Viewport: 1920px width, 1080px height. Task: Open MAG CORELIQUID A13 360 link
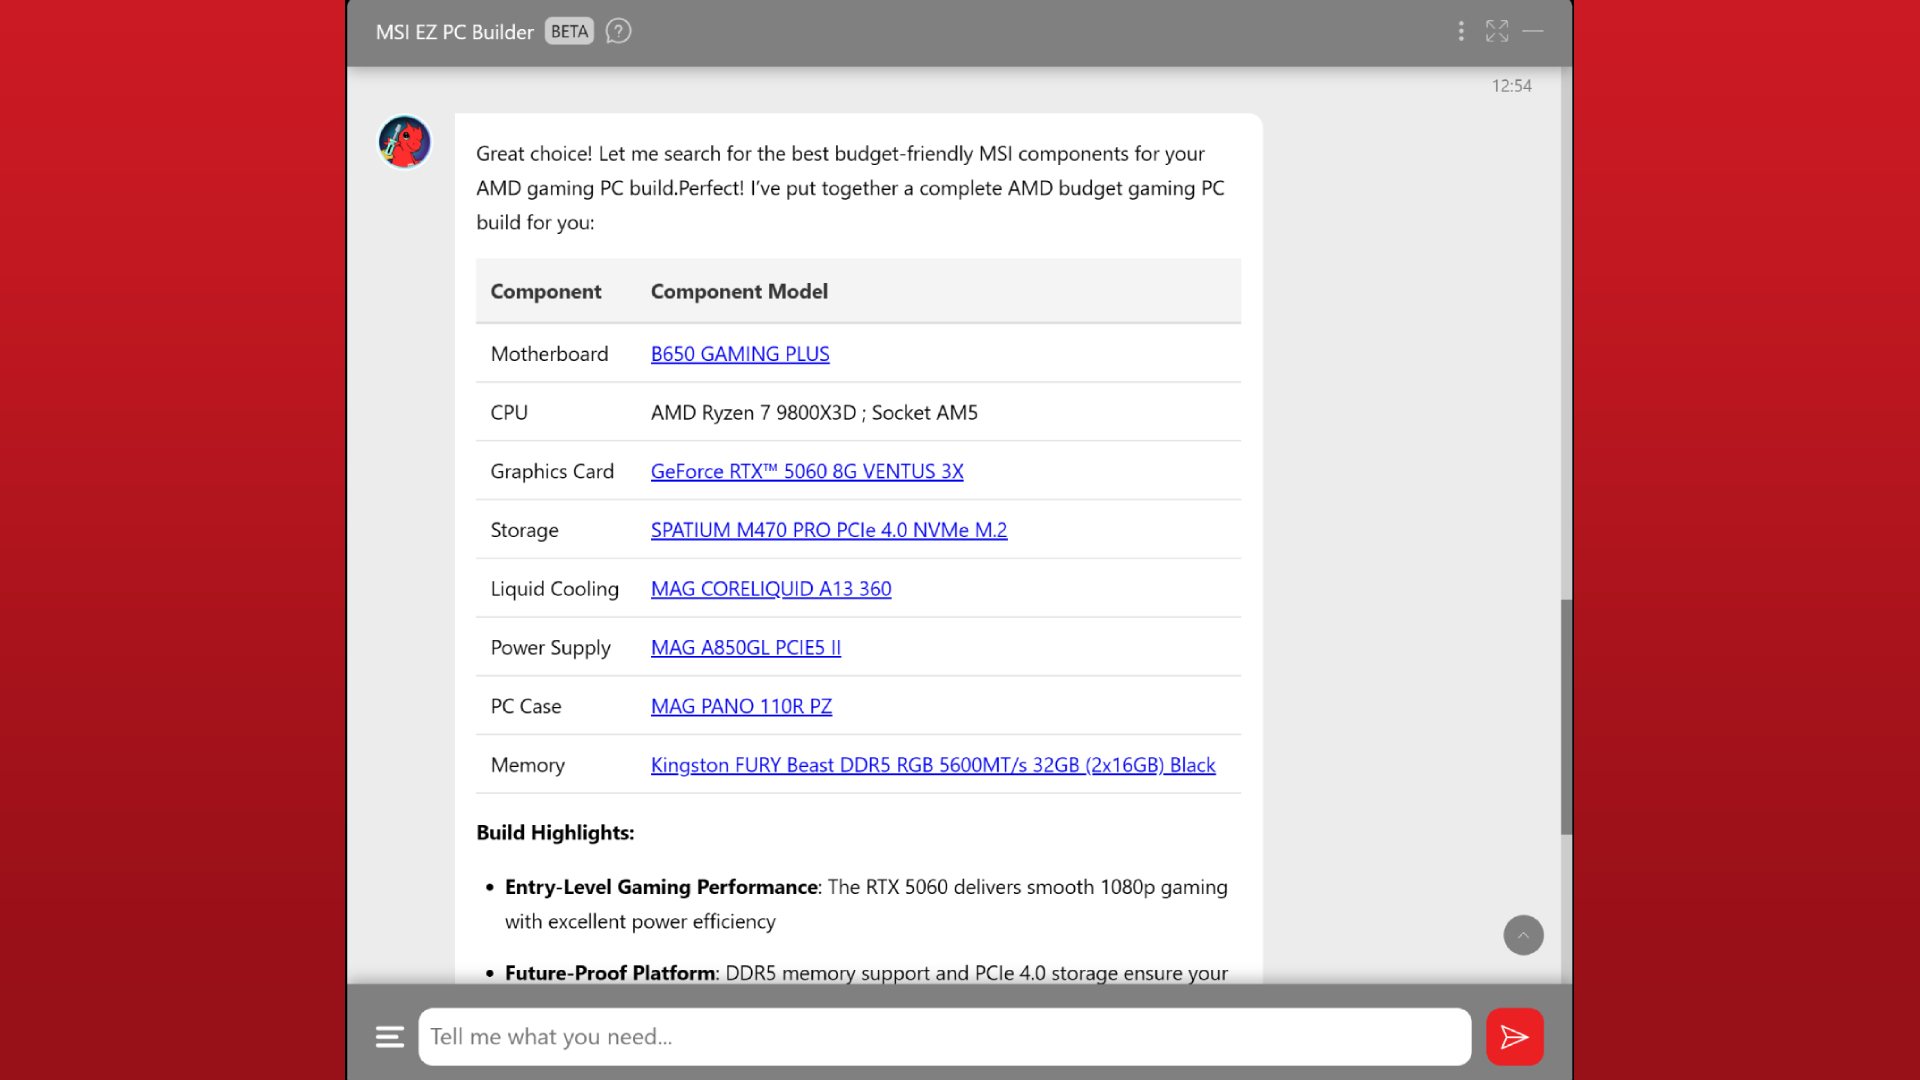coord(771,589)
